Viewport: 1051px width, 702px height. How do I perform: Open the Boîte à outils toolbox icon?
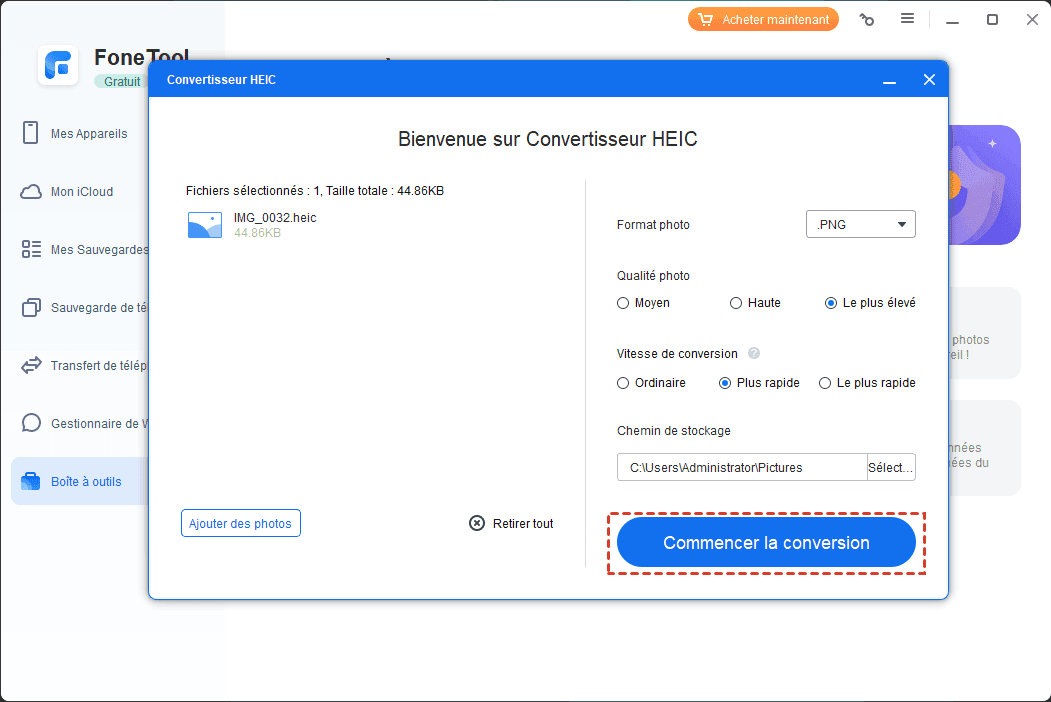[31, 481]
